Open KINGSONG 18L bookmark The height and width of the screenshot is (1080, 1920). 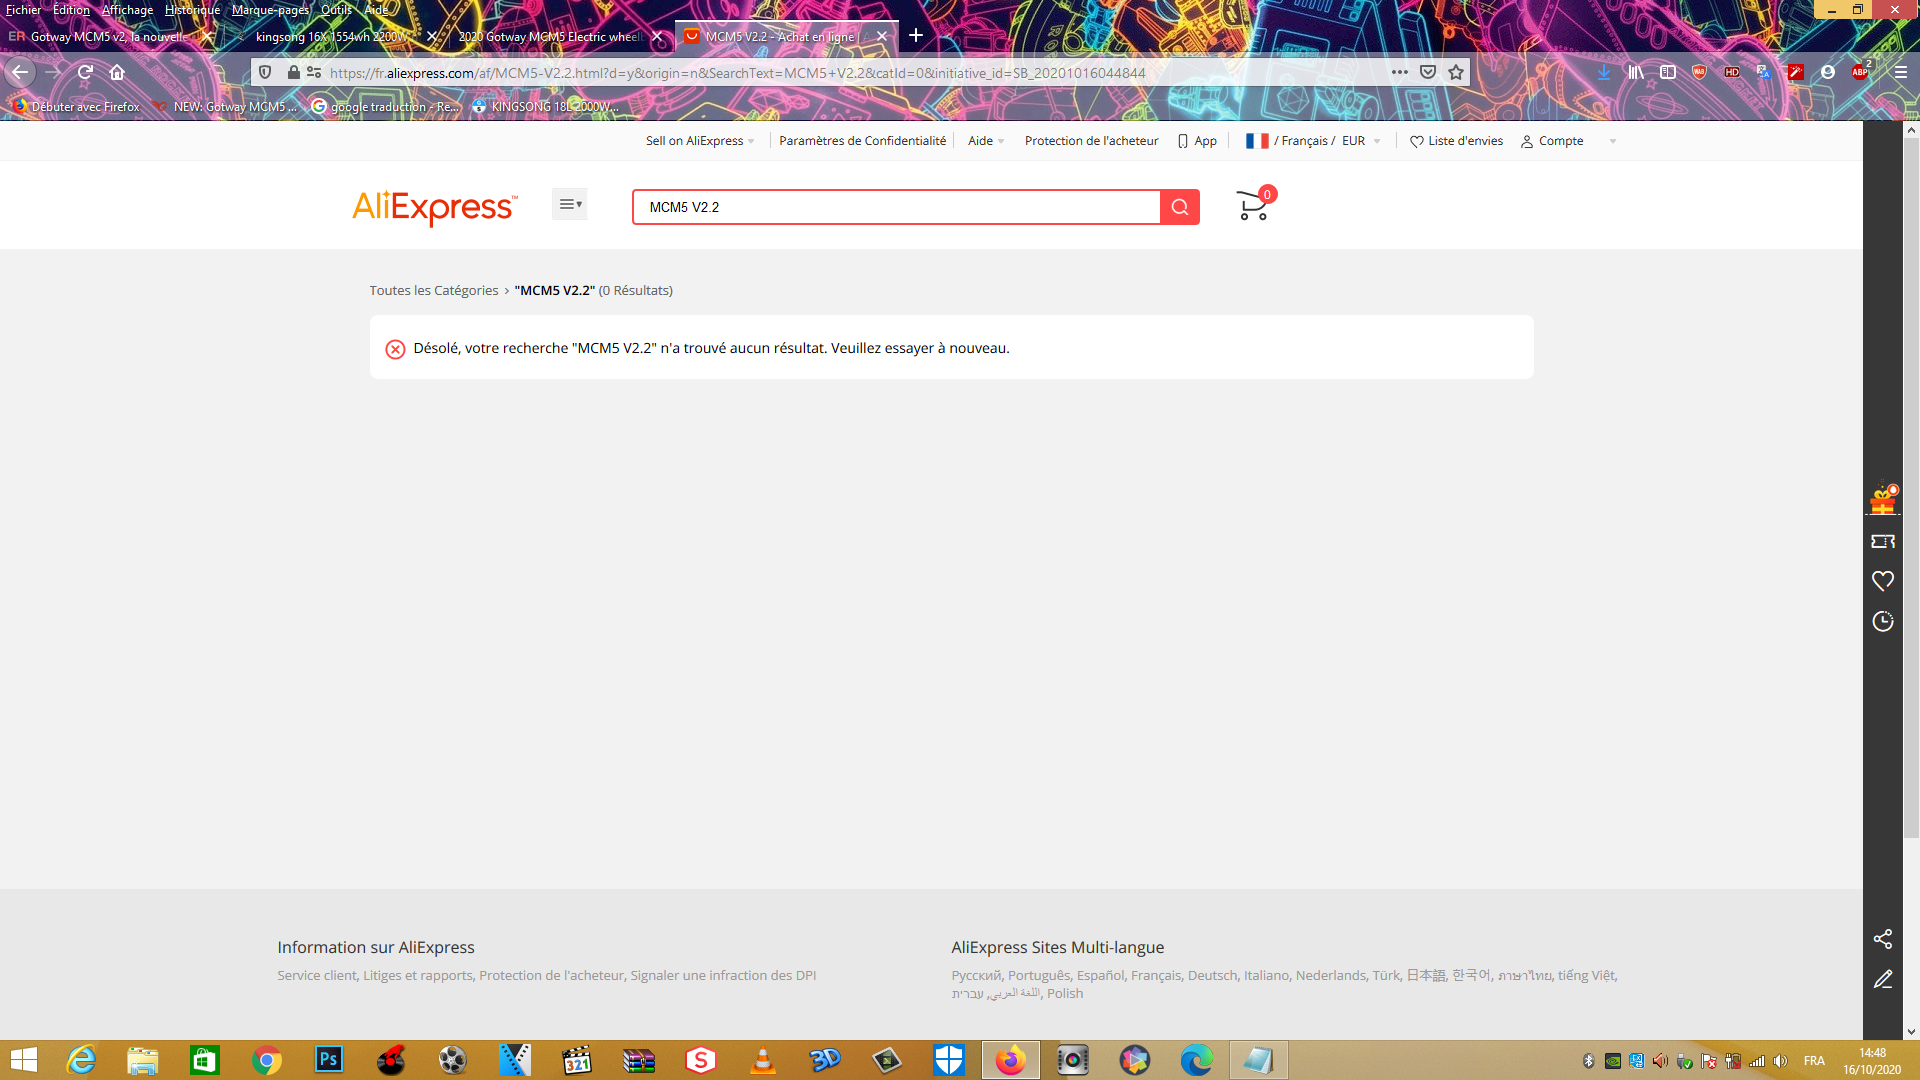click(x=546, y=106)
